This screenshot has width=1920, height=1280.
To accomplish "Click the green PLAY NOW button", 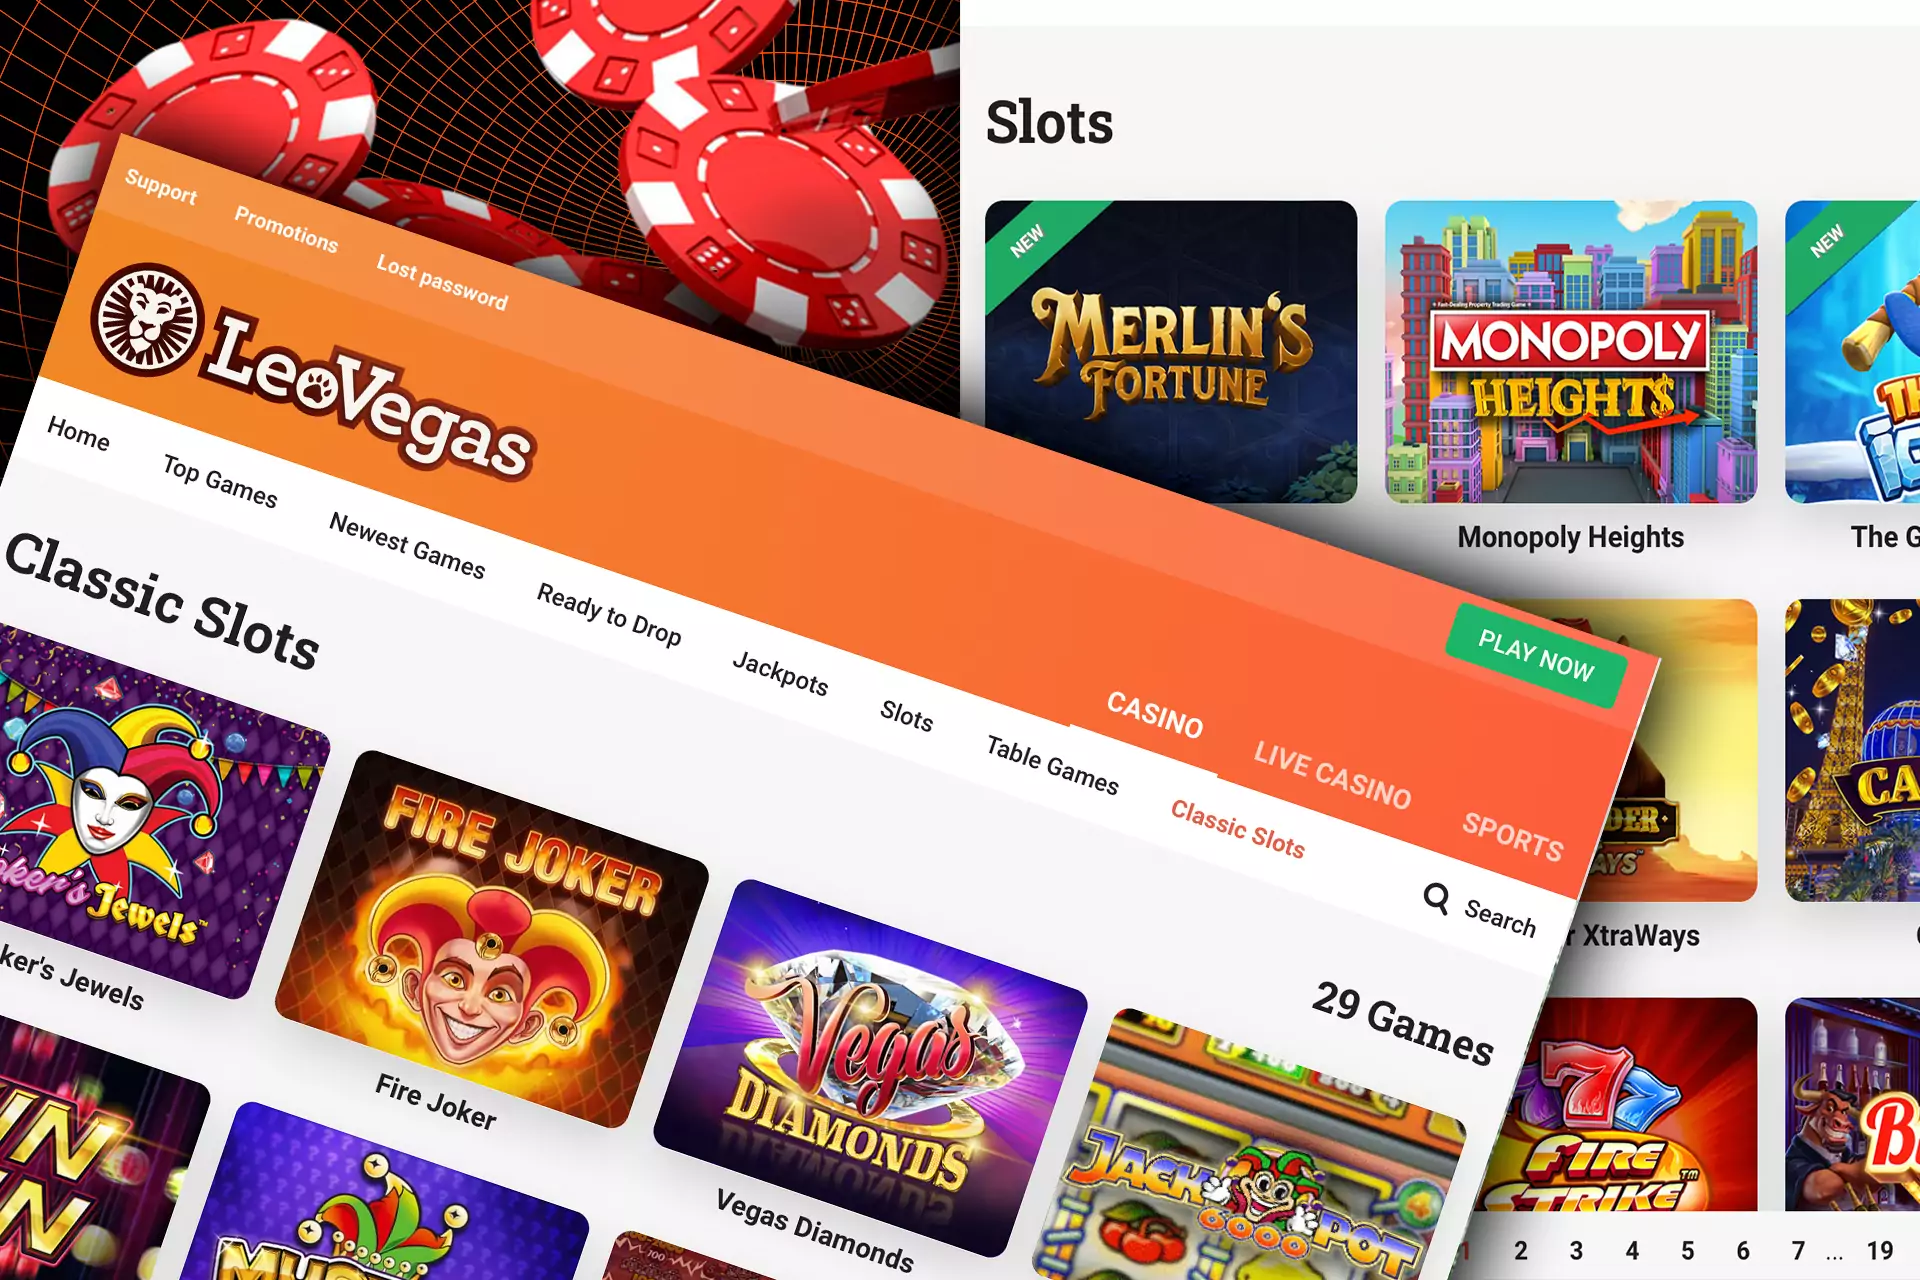I will point(1536,656).
